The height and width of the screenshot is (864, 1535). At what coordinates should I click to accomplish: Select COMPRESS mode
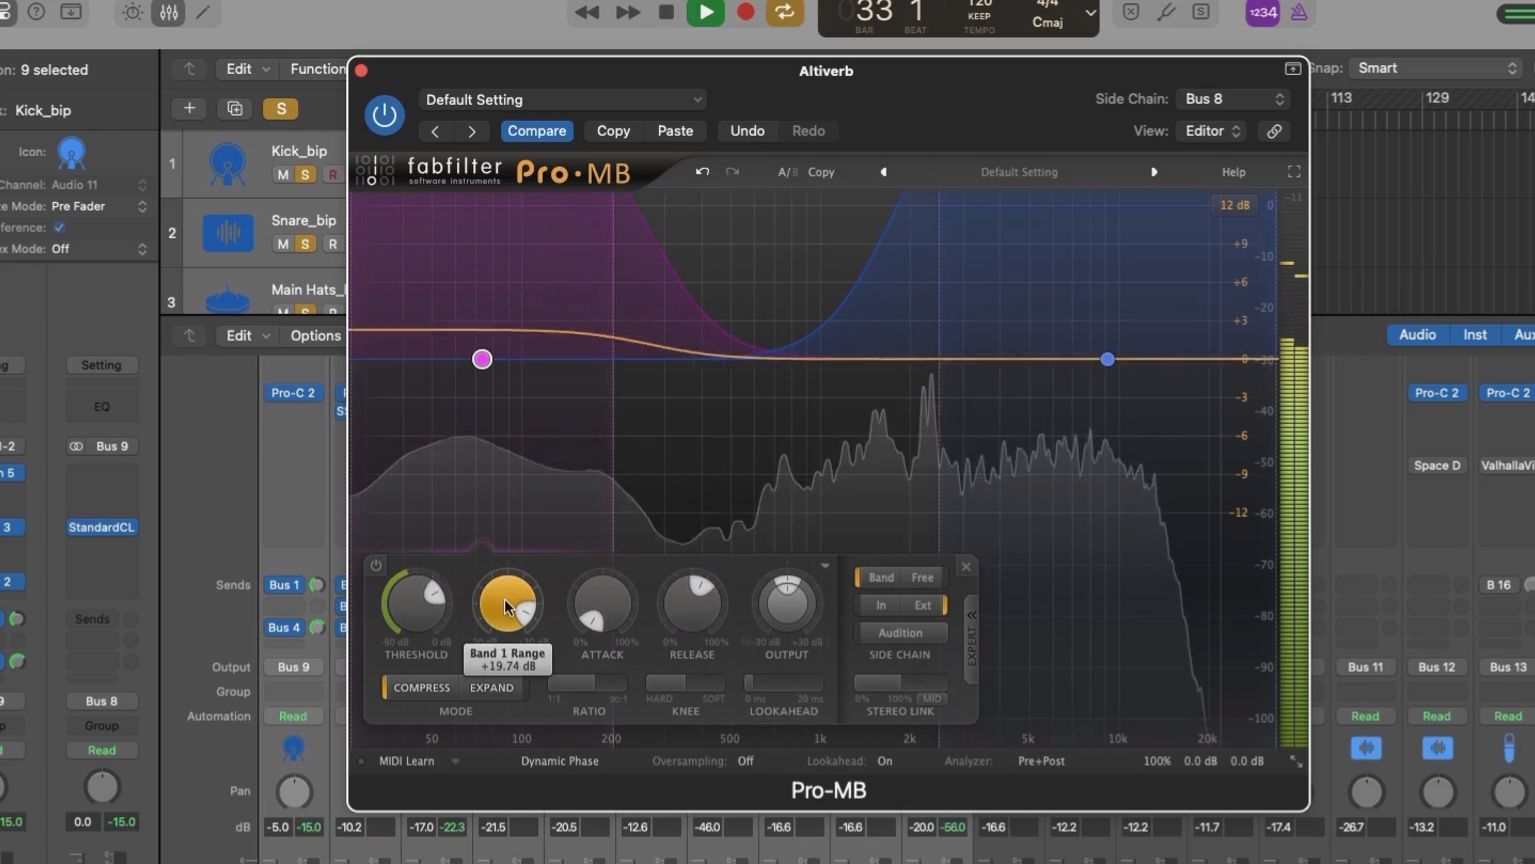pos(421,688)
